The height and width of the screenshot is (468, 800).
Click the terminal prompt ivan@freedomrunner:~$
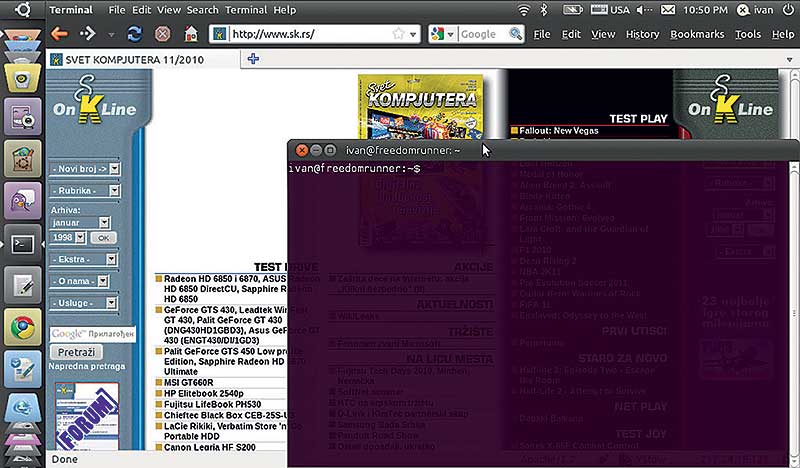354,168
